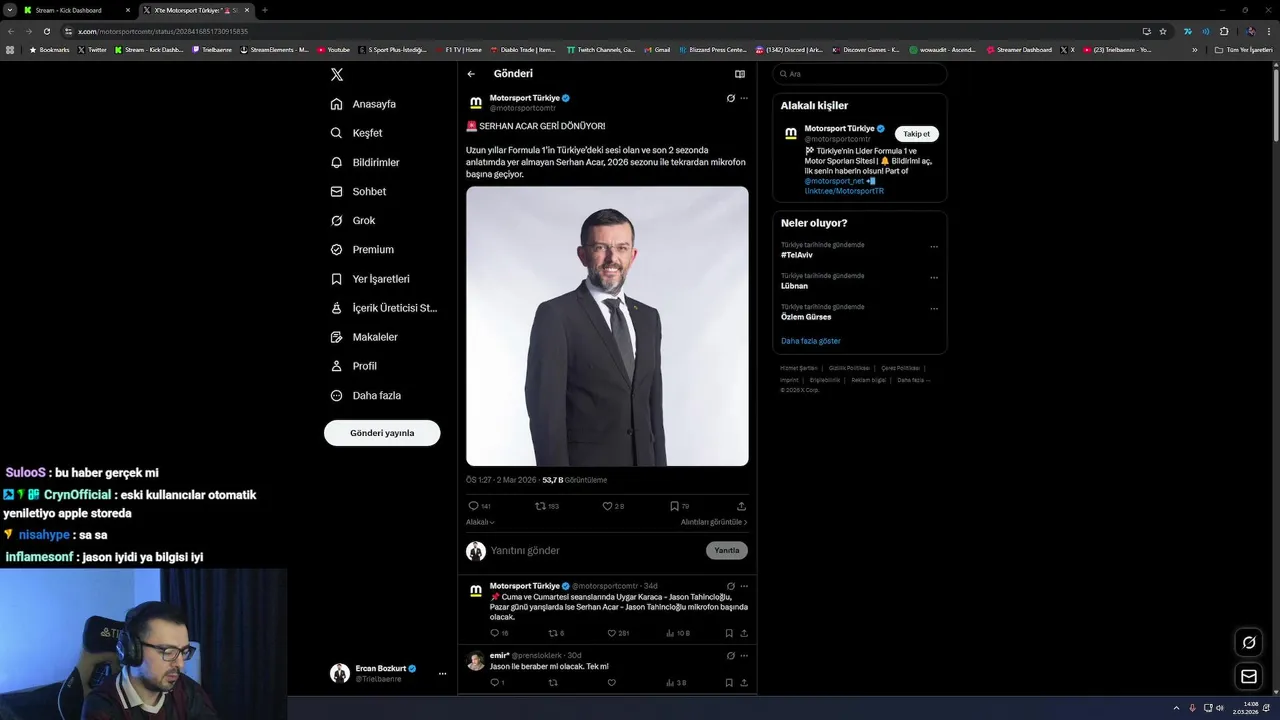Reload the page

point(46,31)
